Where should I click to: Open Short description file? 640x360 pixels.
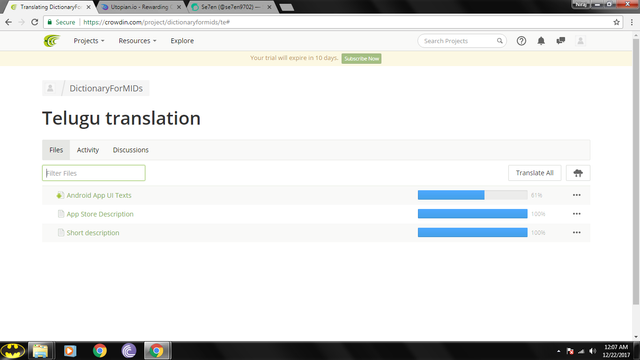click(93, 233)
